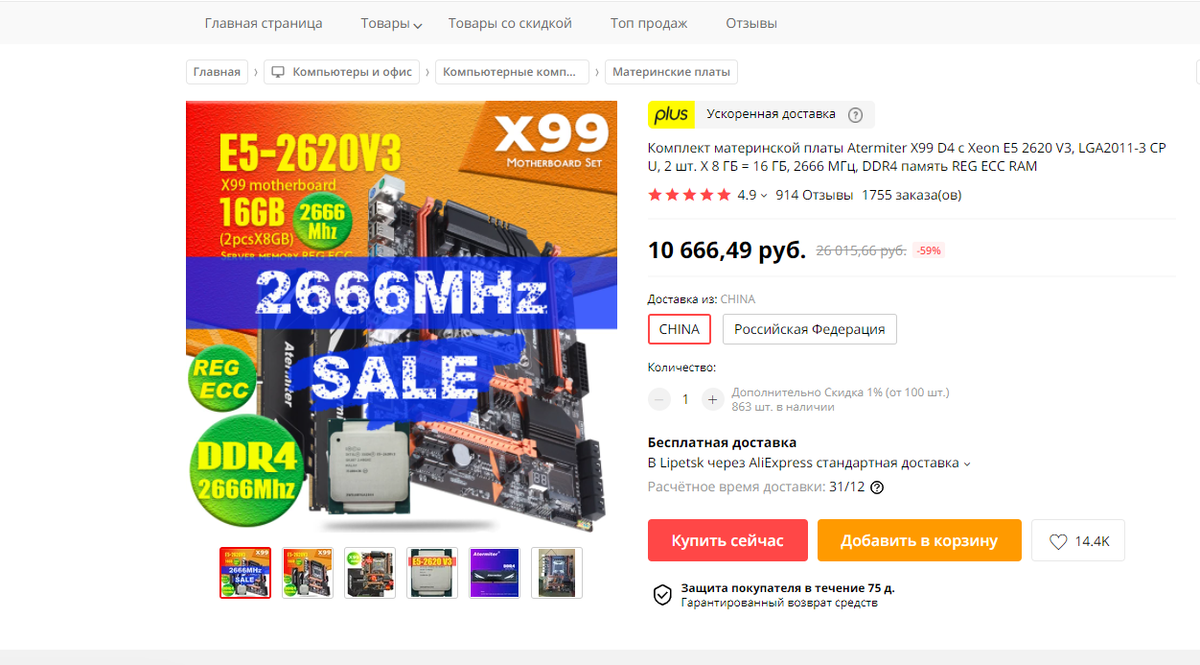This screenshot has height=665, width=1200.
Task: Expand the 4.9 rating breakdown chevron
Action: click(x=764, y=196)
